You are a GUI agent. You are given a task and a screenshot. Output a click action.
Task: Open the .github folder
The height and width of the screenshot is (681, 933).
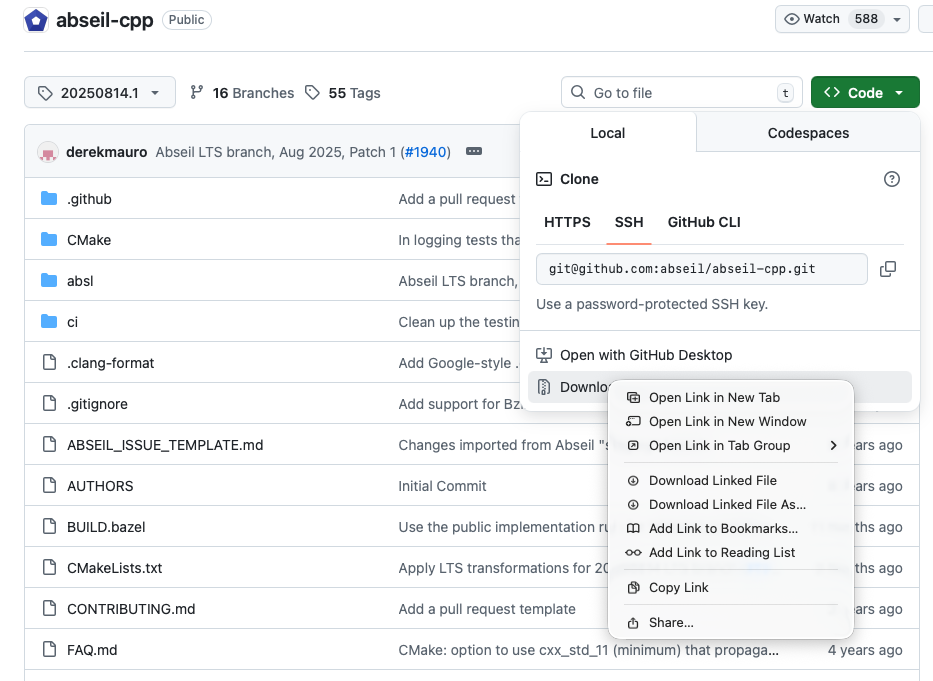point(89,199)
